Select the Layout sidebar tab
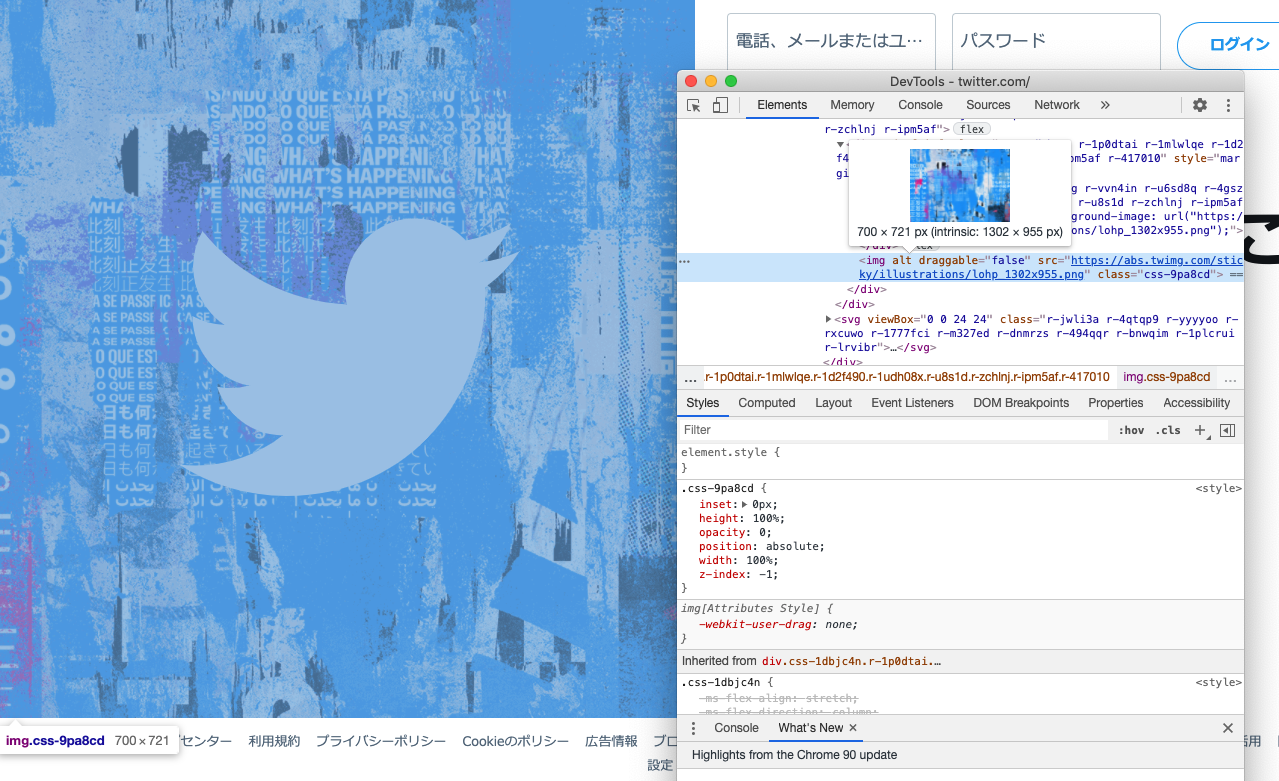 click(833, 403)
